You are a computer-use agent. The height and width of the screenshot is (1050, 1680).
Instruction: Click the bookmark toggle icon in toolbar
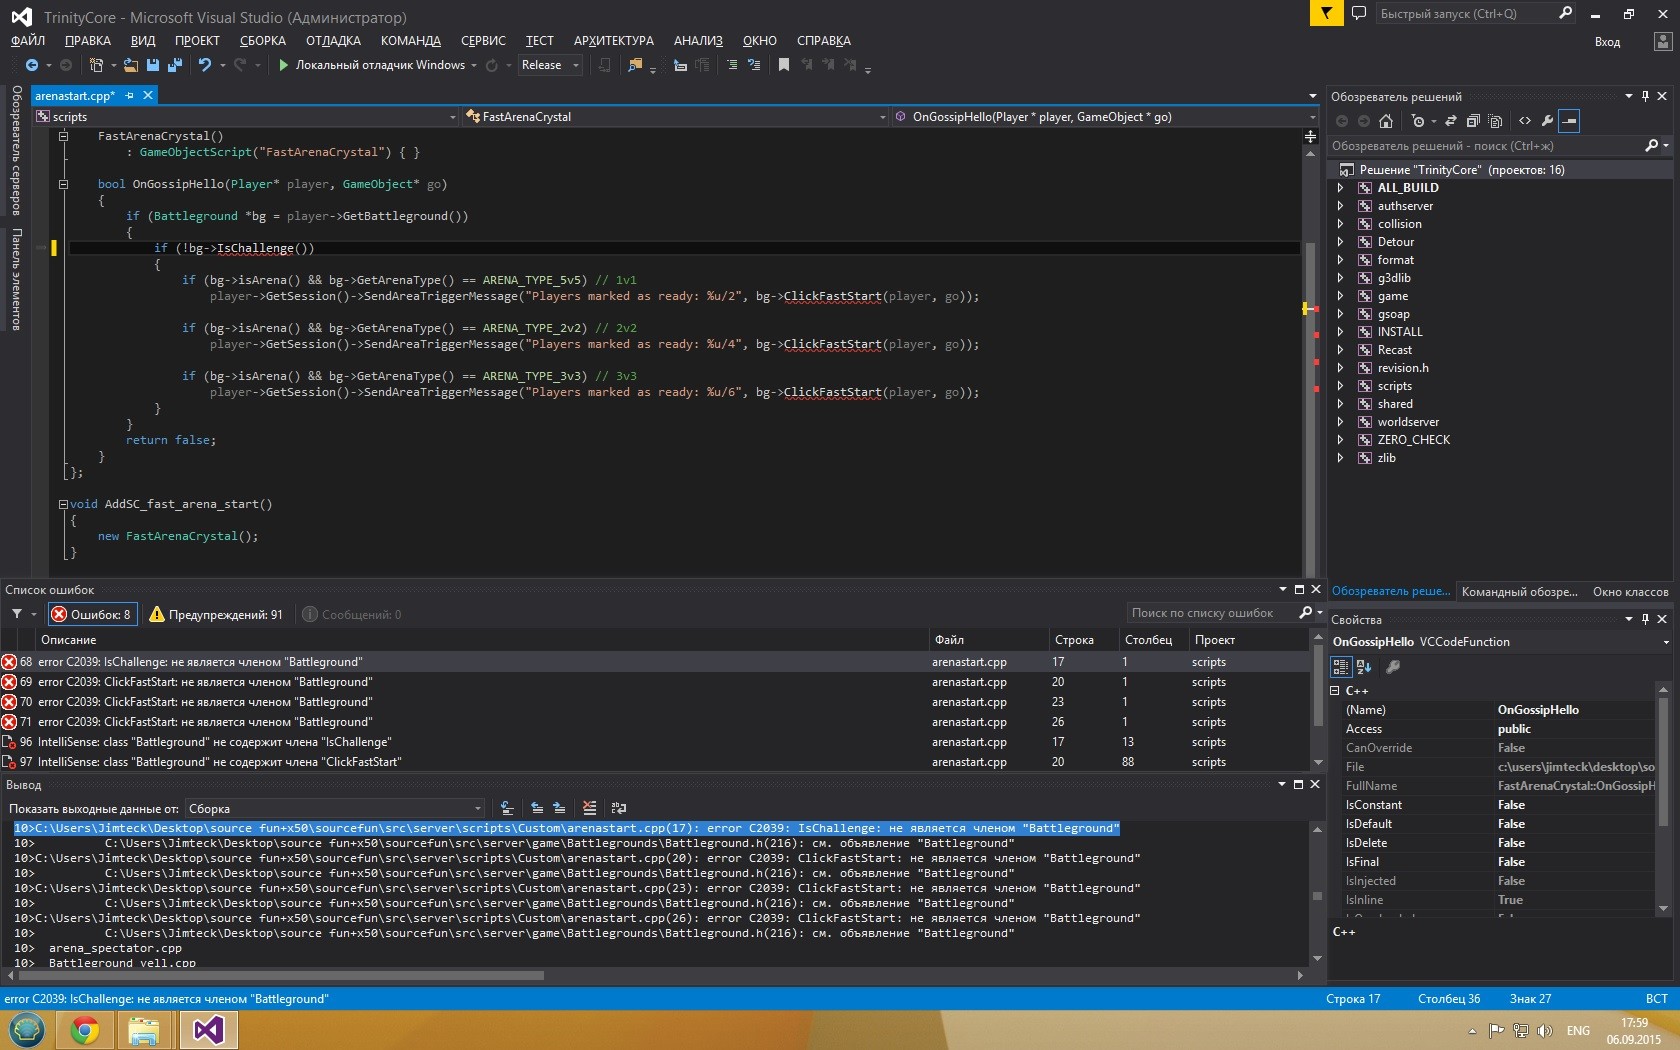[784, 65]
